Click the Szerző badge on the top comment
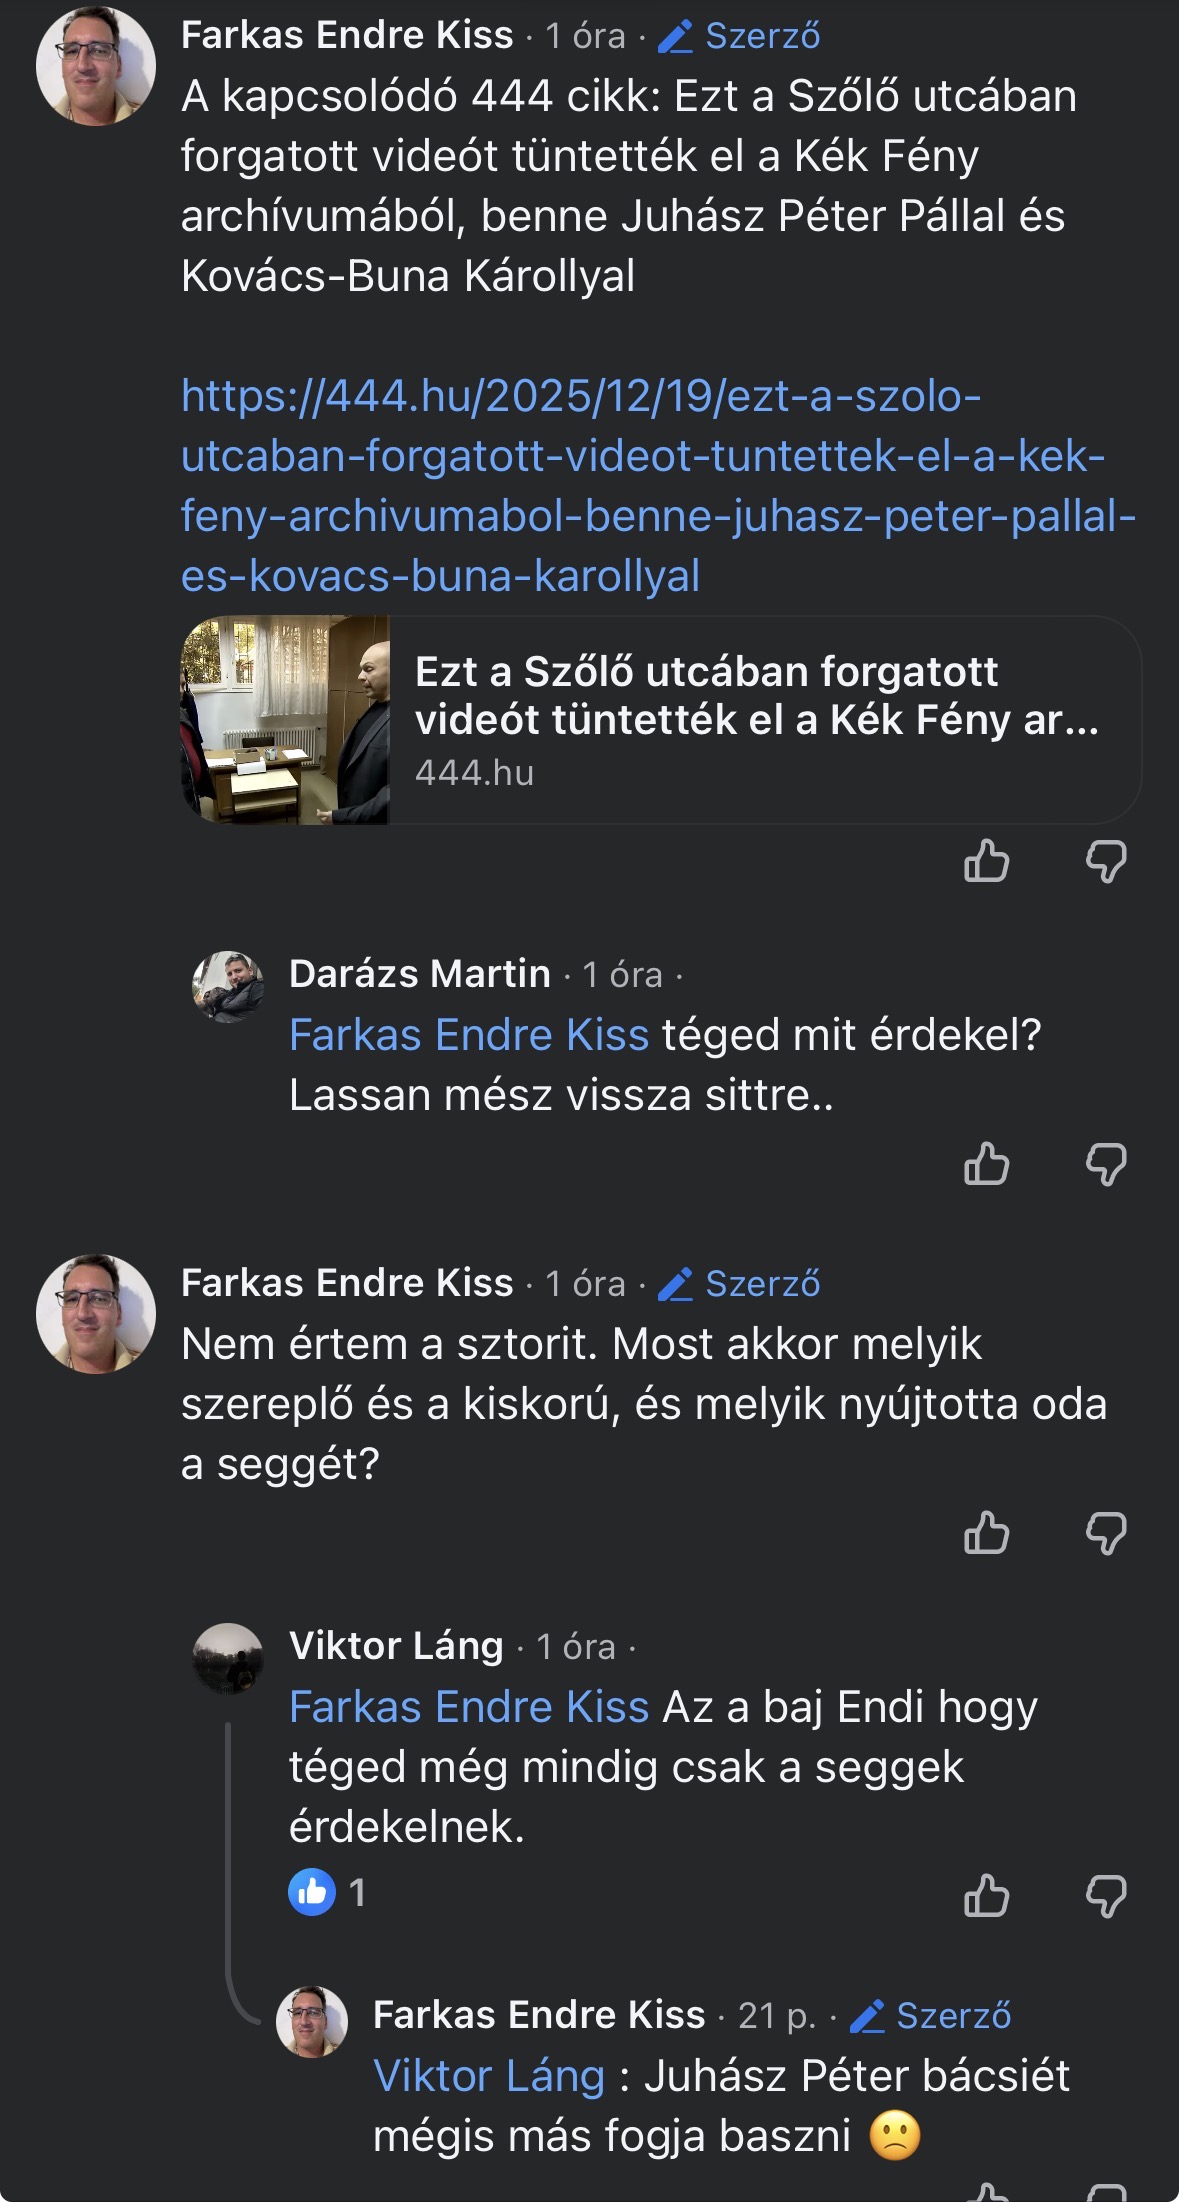The image size is (1179, 2202). pyautogui.click(x=740, y=36)
